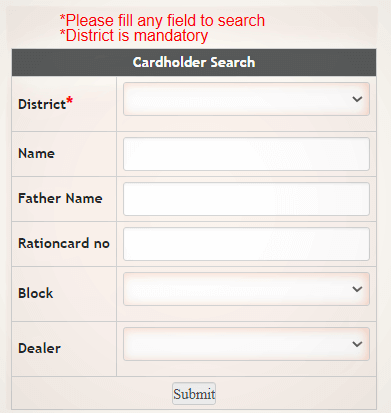Click the chevron arrow in Dealer selector

pyautogui.click(x=357, y=344)
